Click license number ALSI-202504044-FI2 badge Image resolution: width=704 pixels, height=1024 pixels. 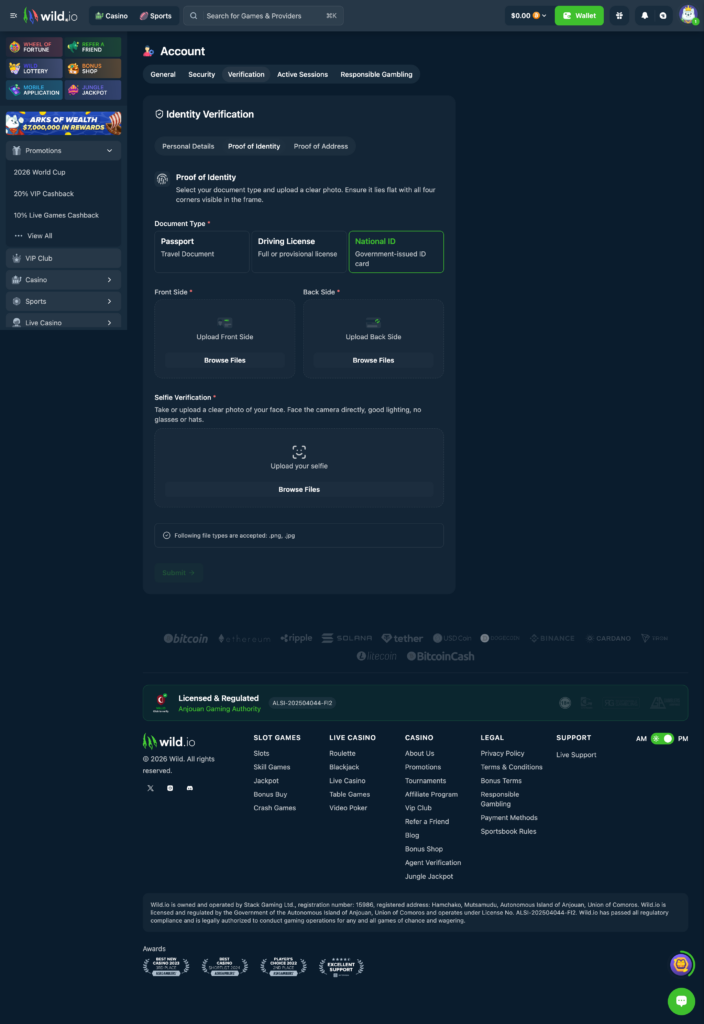click(302, 703)
